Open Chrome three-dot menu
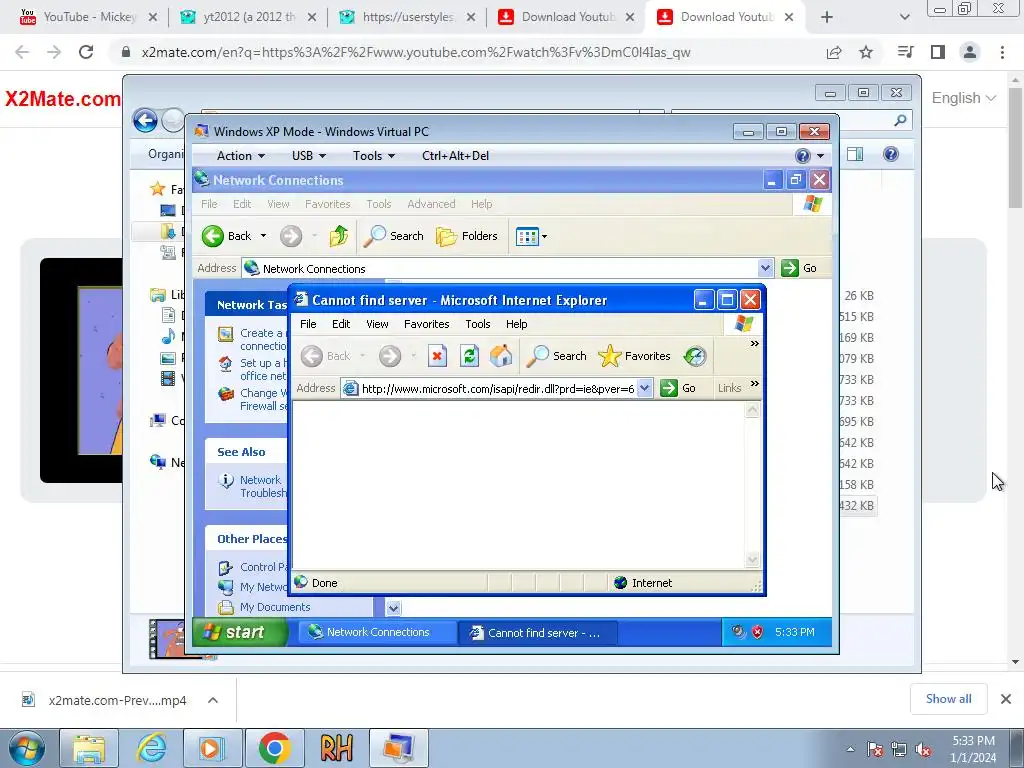This screenshot has height=768, width=1024. [x=1002, y=52]
